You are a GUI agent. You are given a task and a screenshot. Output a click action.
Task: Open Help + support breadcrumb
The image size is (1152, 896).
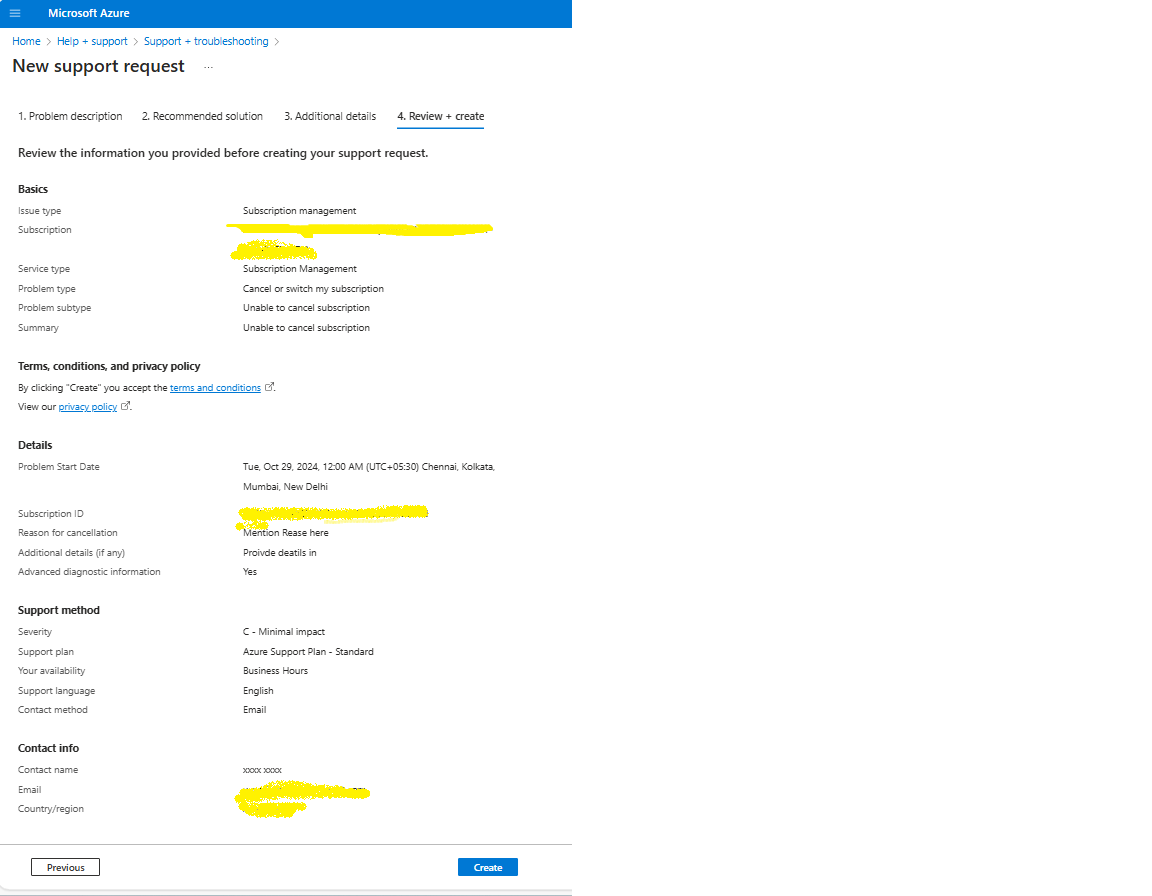tap(92, 41)
